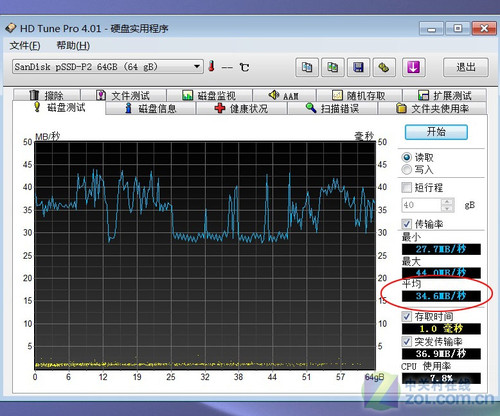This screenshot has height=416, width=500.
Task: Select the 读取 radio button
Action: click(x=407, y=157)
